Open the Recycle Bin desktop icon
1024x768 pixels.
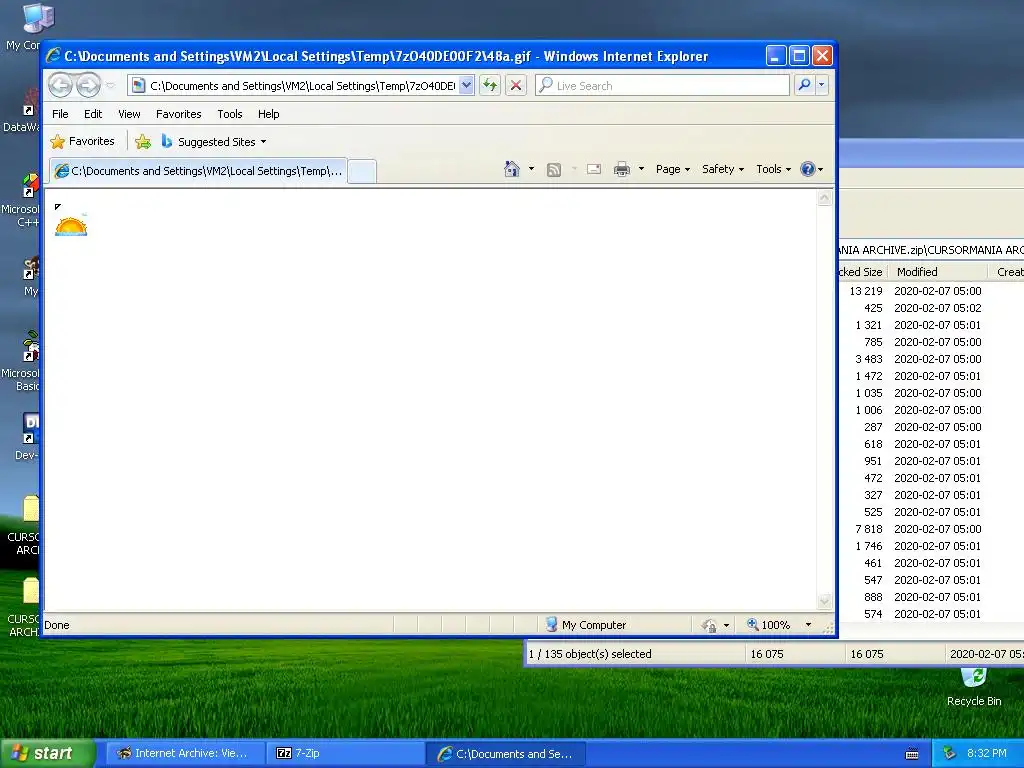pos(974,686)
